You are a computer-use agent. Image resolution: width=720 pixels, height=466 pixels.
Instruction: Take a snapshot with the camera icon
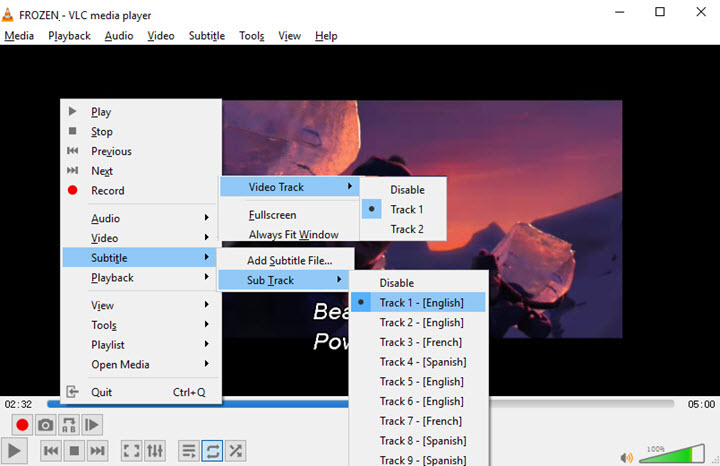point(45,425)
